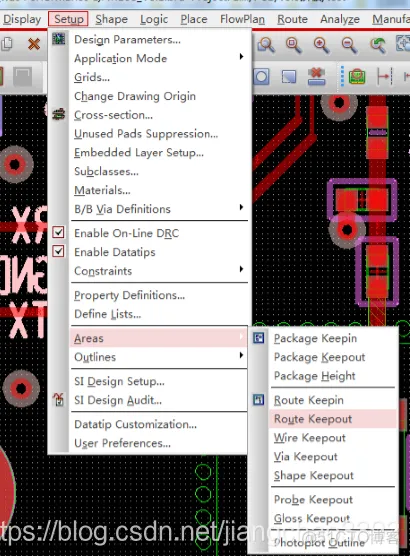This screenshot has width=410, height=556.
Task: Choose Unused Pads Suppression
Action: pyautogui.click(x=146, y=134)
